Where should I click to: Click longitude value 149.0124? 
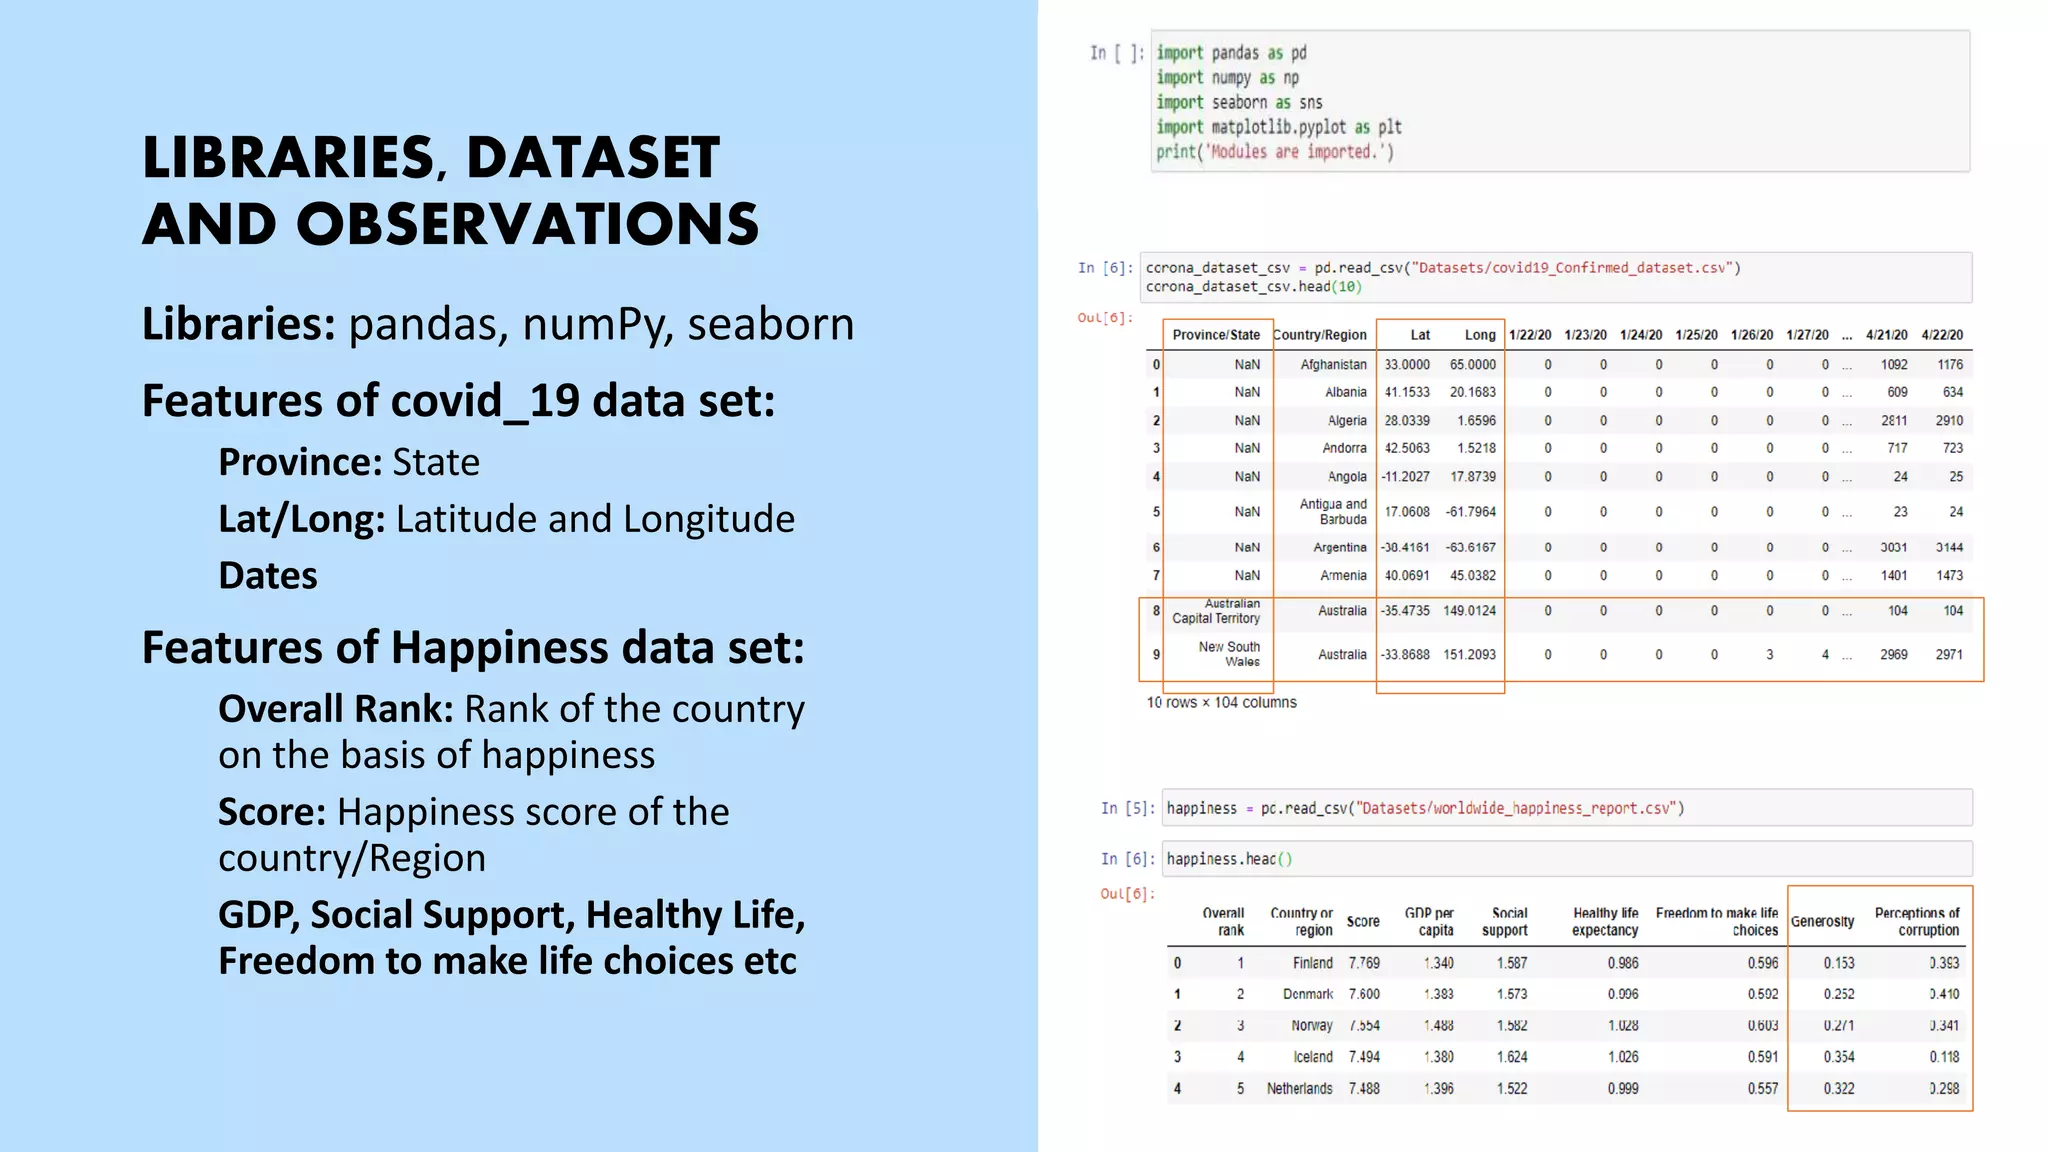click(x=1469, y=611)
